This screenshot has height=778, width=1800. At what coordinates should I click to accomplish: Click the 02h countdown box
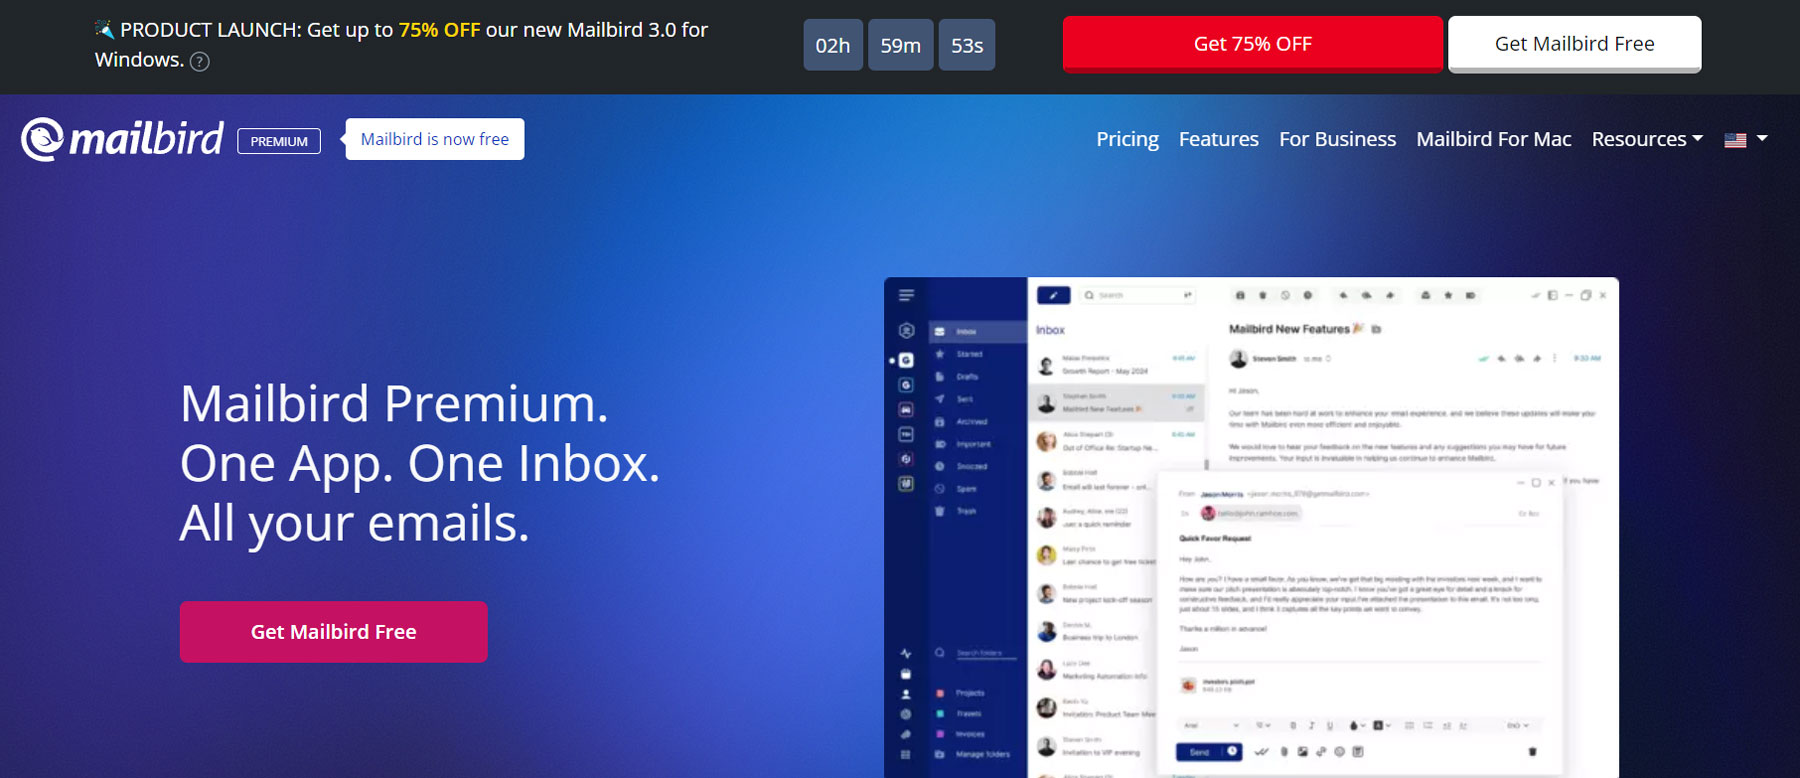pyautogui.click(x=833, y=45)
